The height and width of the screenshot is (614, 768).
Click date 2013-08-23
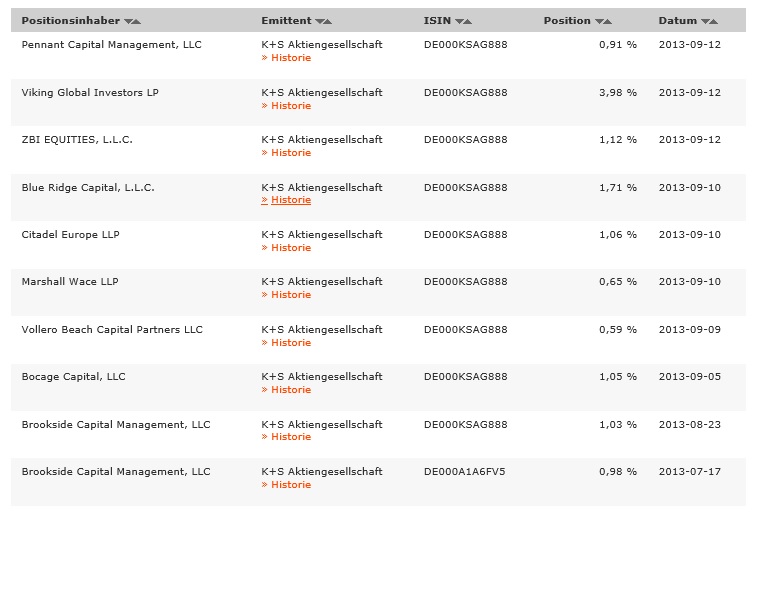690,425
